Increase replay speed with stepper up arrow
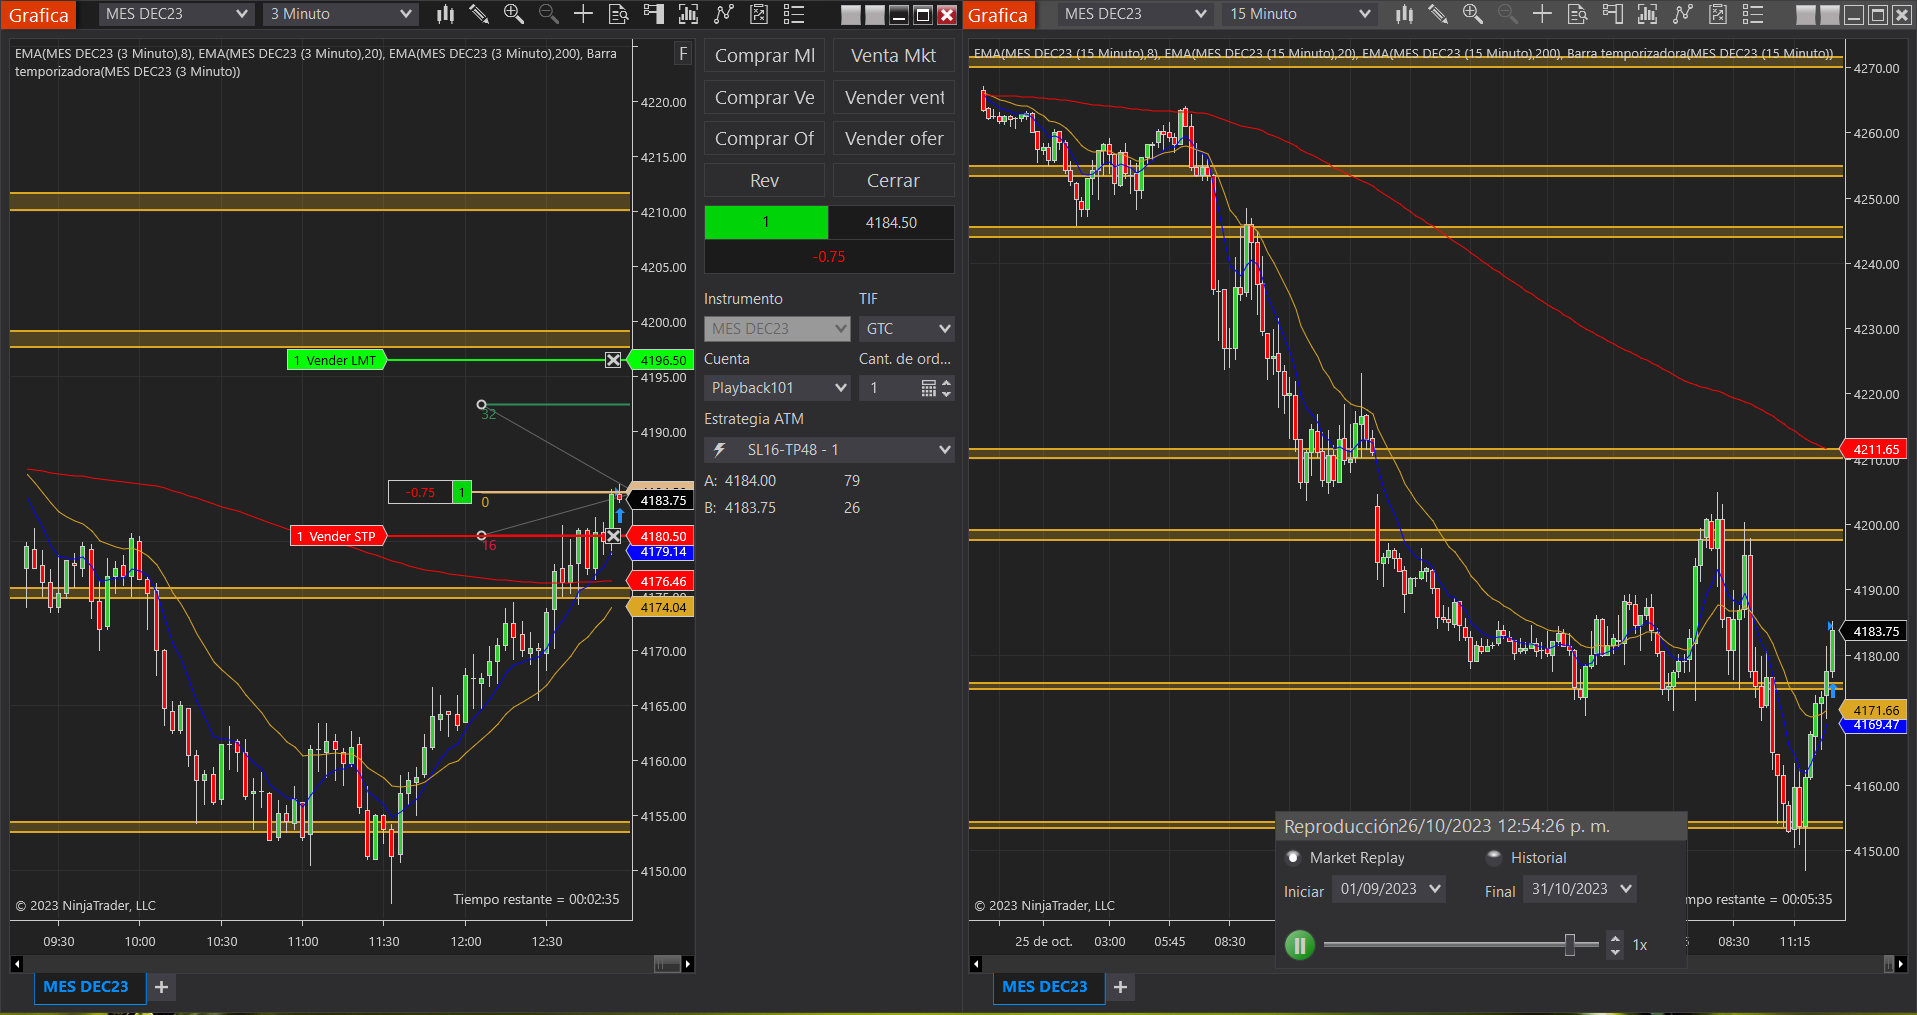 (x=1615, y=938)
